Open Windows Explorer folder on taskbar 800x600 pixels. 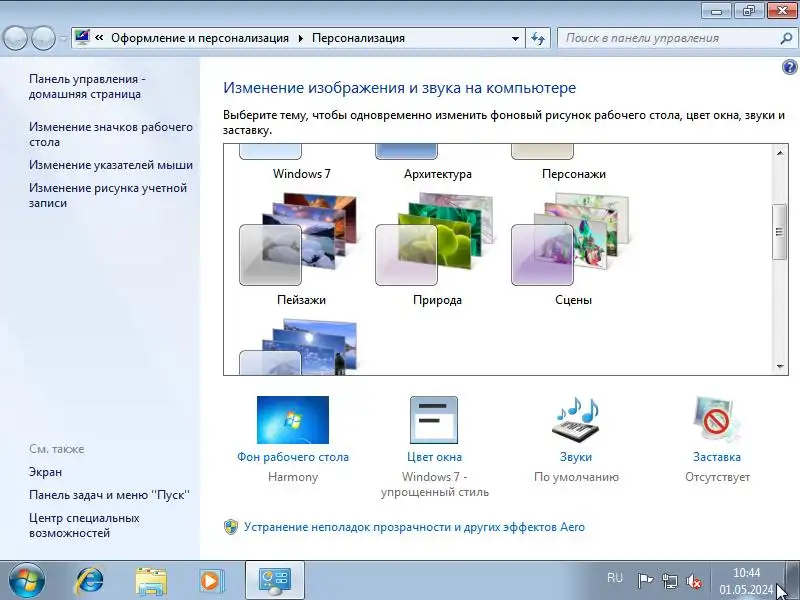[151, 581]
